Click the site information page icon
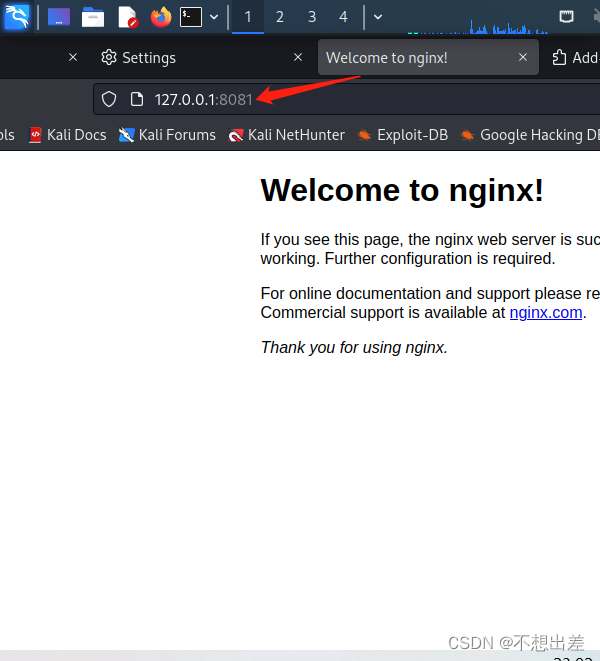Viewport: 600px width, 661px height. [137, 99]
